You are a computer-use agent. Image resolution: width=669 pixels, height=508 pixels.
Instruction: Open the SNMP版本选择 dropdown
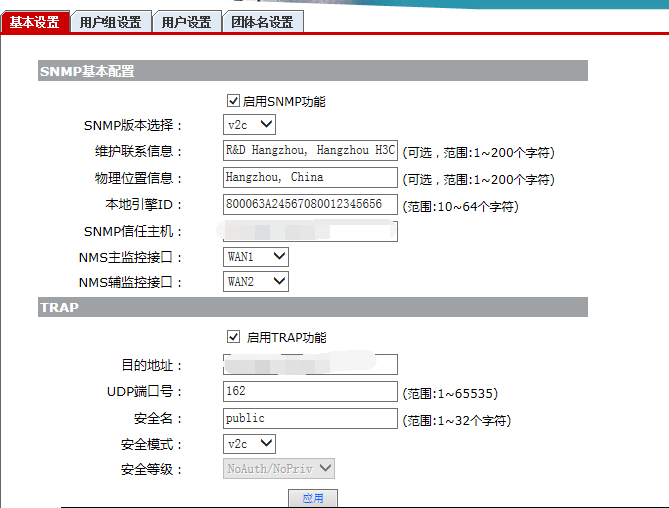click(249, 125)
